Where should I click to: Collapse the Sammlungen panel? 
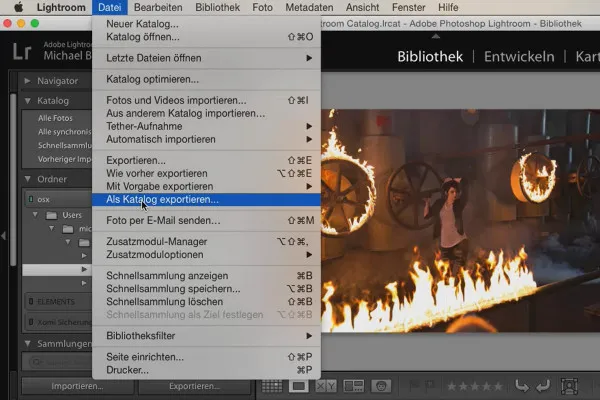pos(28,343)
